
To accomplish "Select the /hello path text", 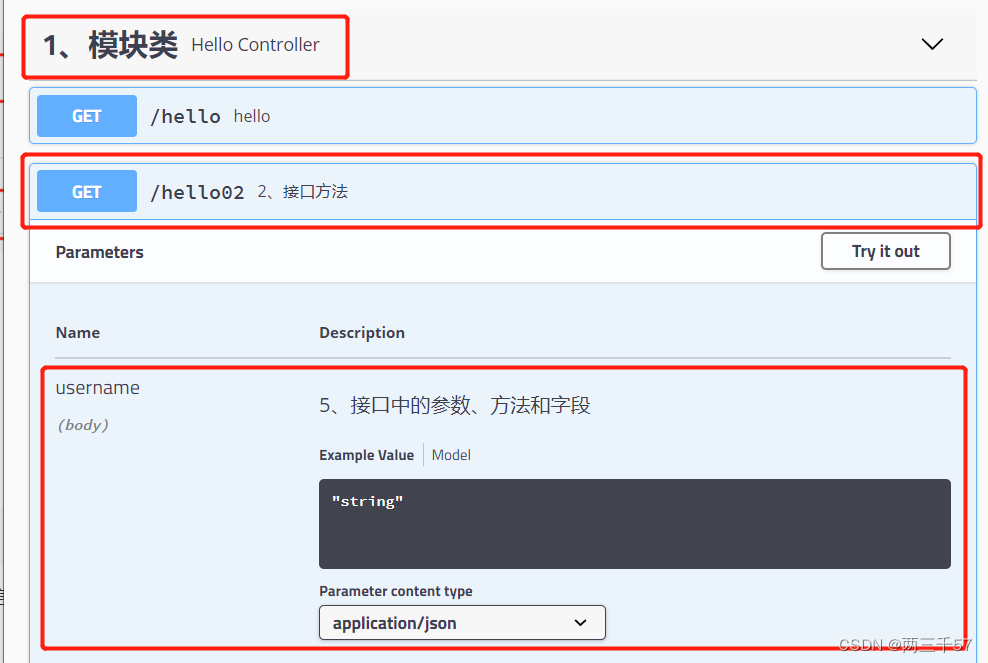I will click(x=185, y=117).
